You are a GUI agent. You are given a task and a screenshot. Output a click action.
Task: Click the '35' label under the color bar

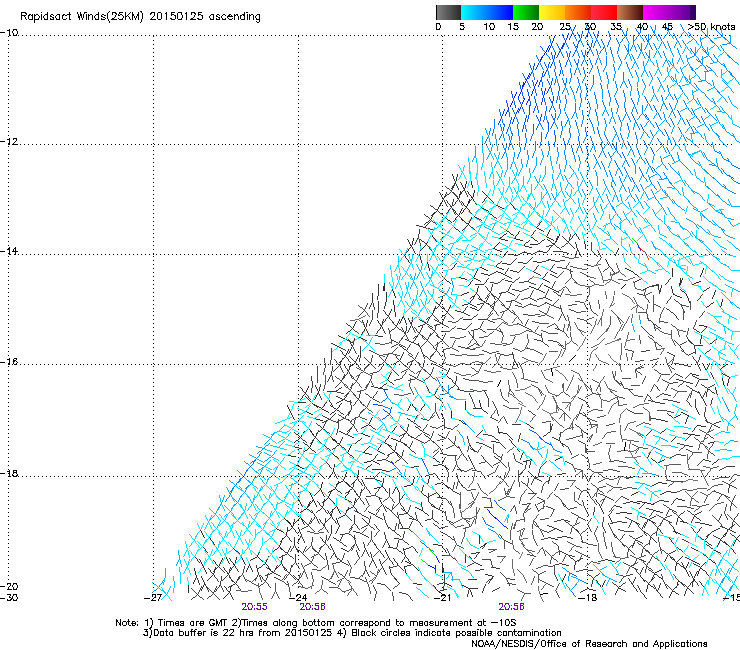click(x=616, y=27)
